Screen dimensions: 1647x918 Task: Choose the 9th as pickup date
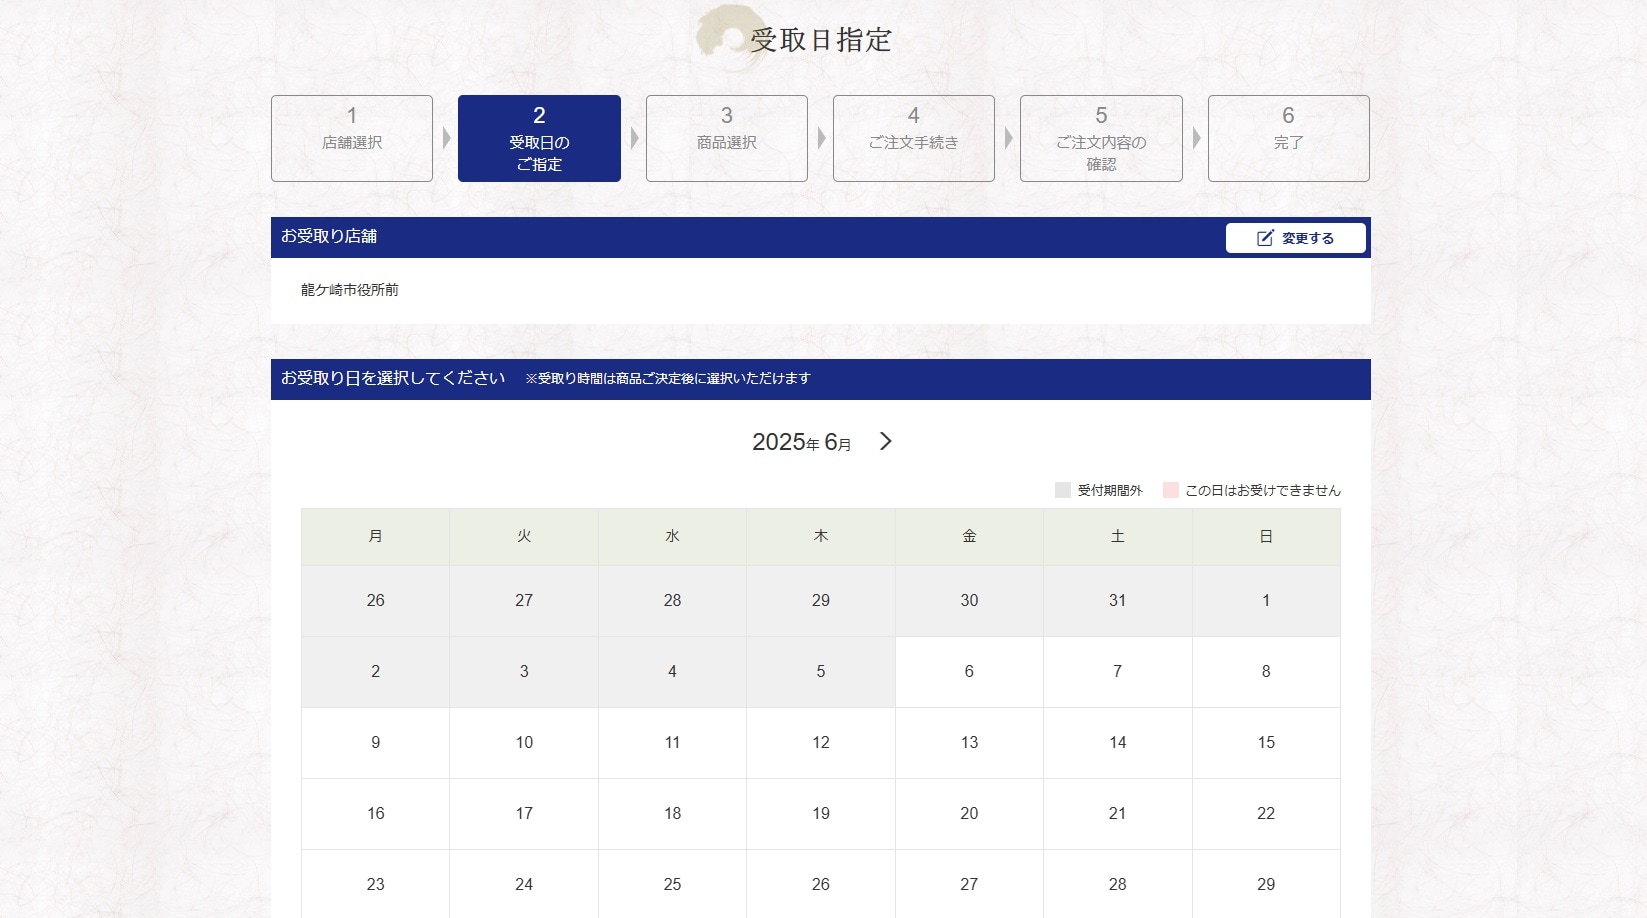tap(376, 743)
